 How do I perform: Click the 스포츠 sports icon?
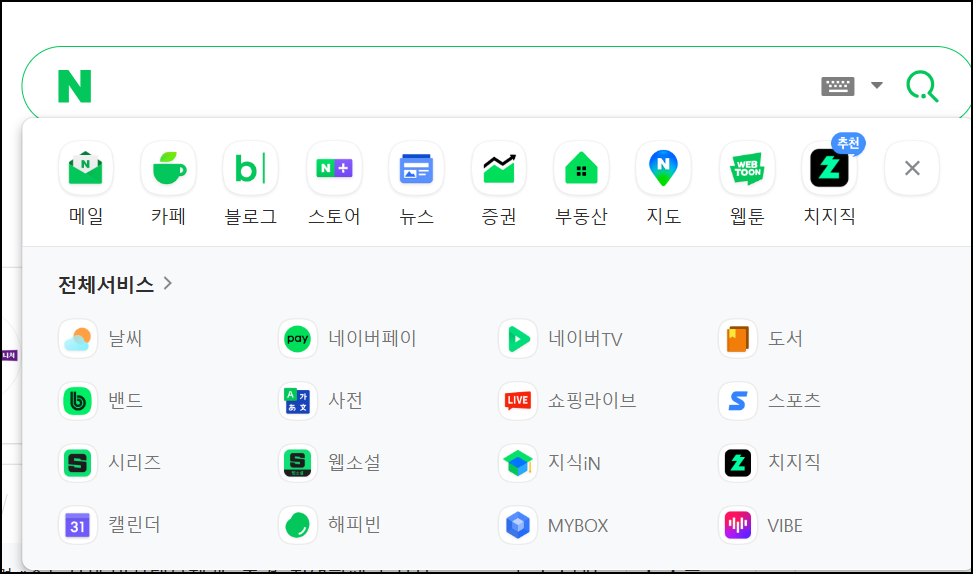[738, 401]
